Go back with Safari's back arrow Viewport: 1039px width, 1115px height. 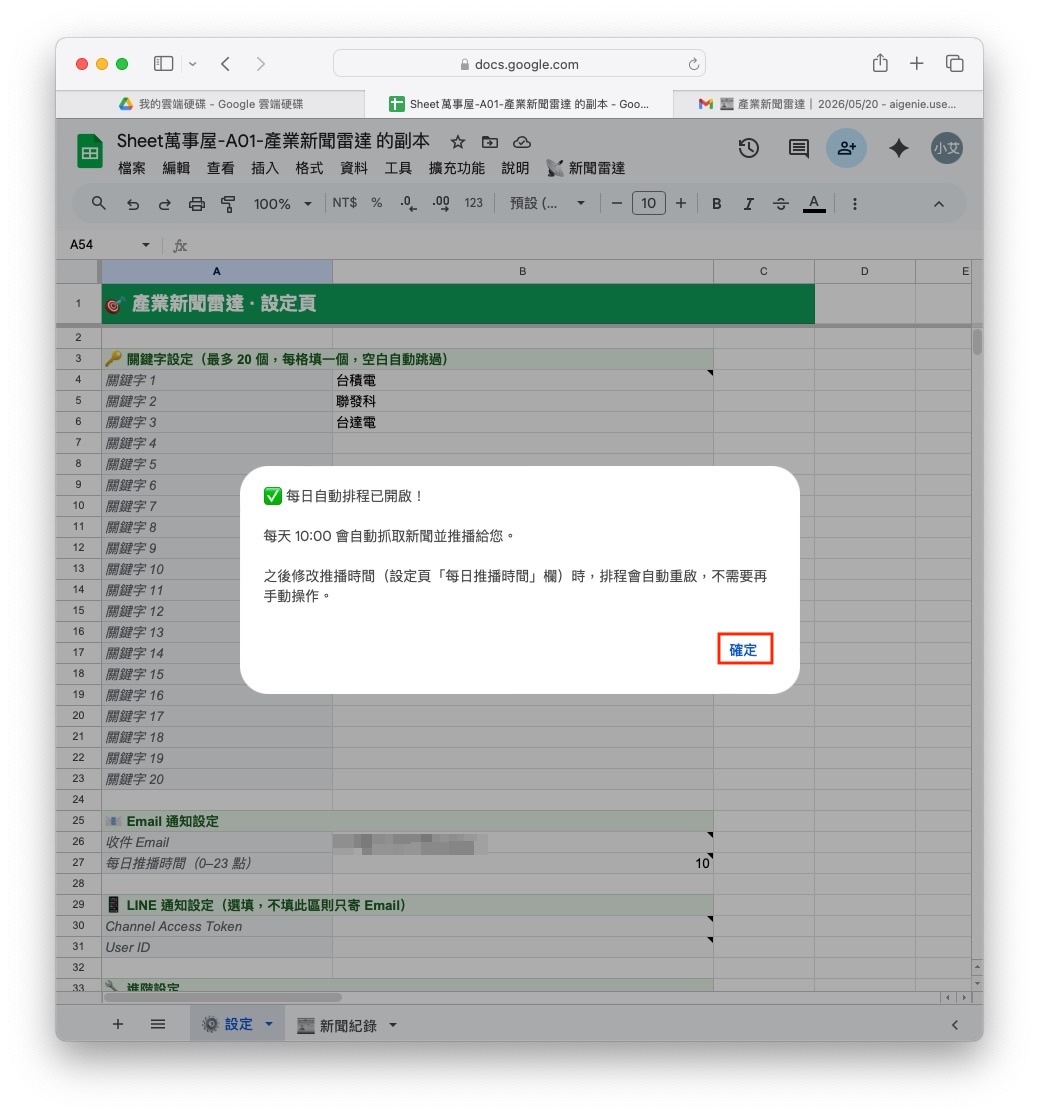point(225,64)
